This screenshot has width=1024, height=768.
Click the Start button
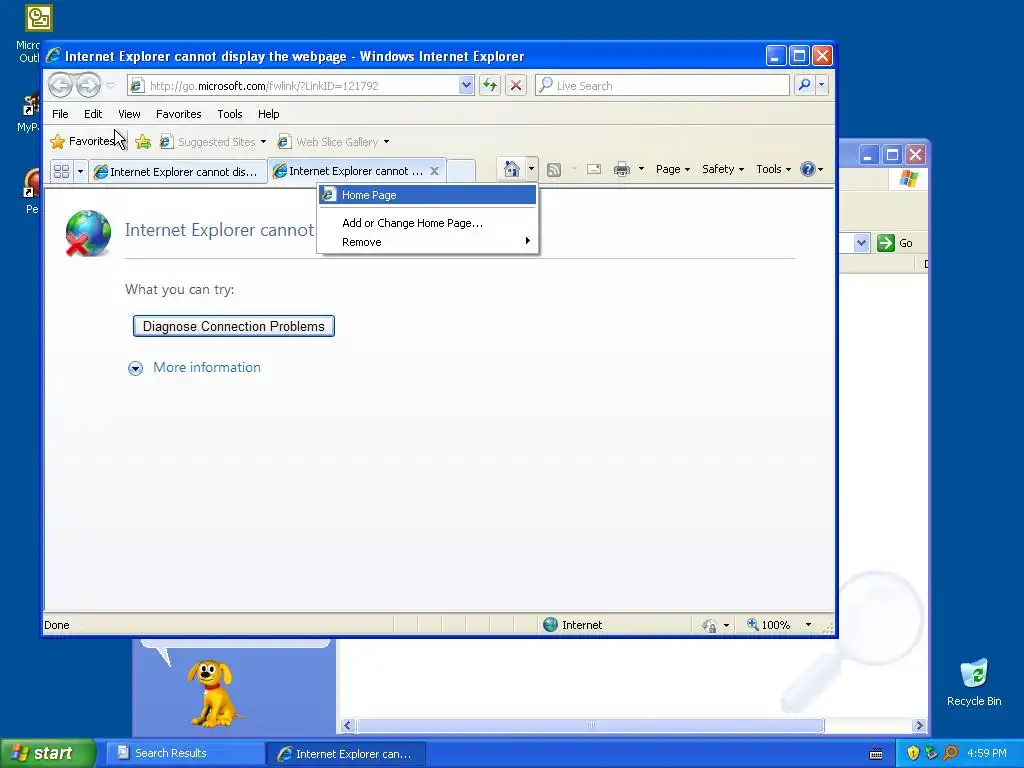pyautogui.click(x=47, y=753)
